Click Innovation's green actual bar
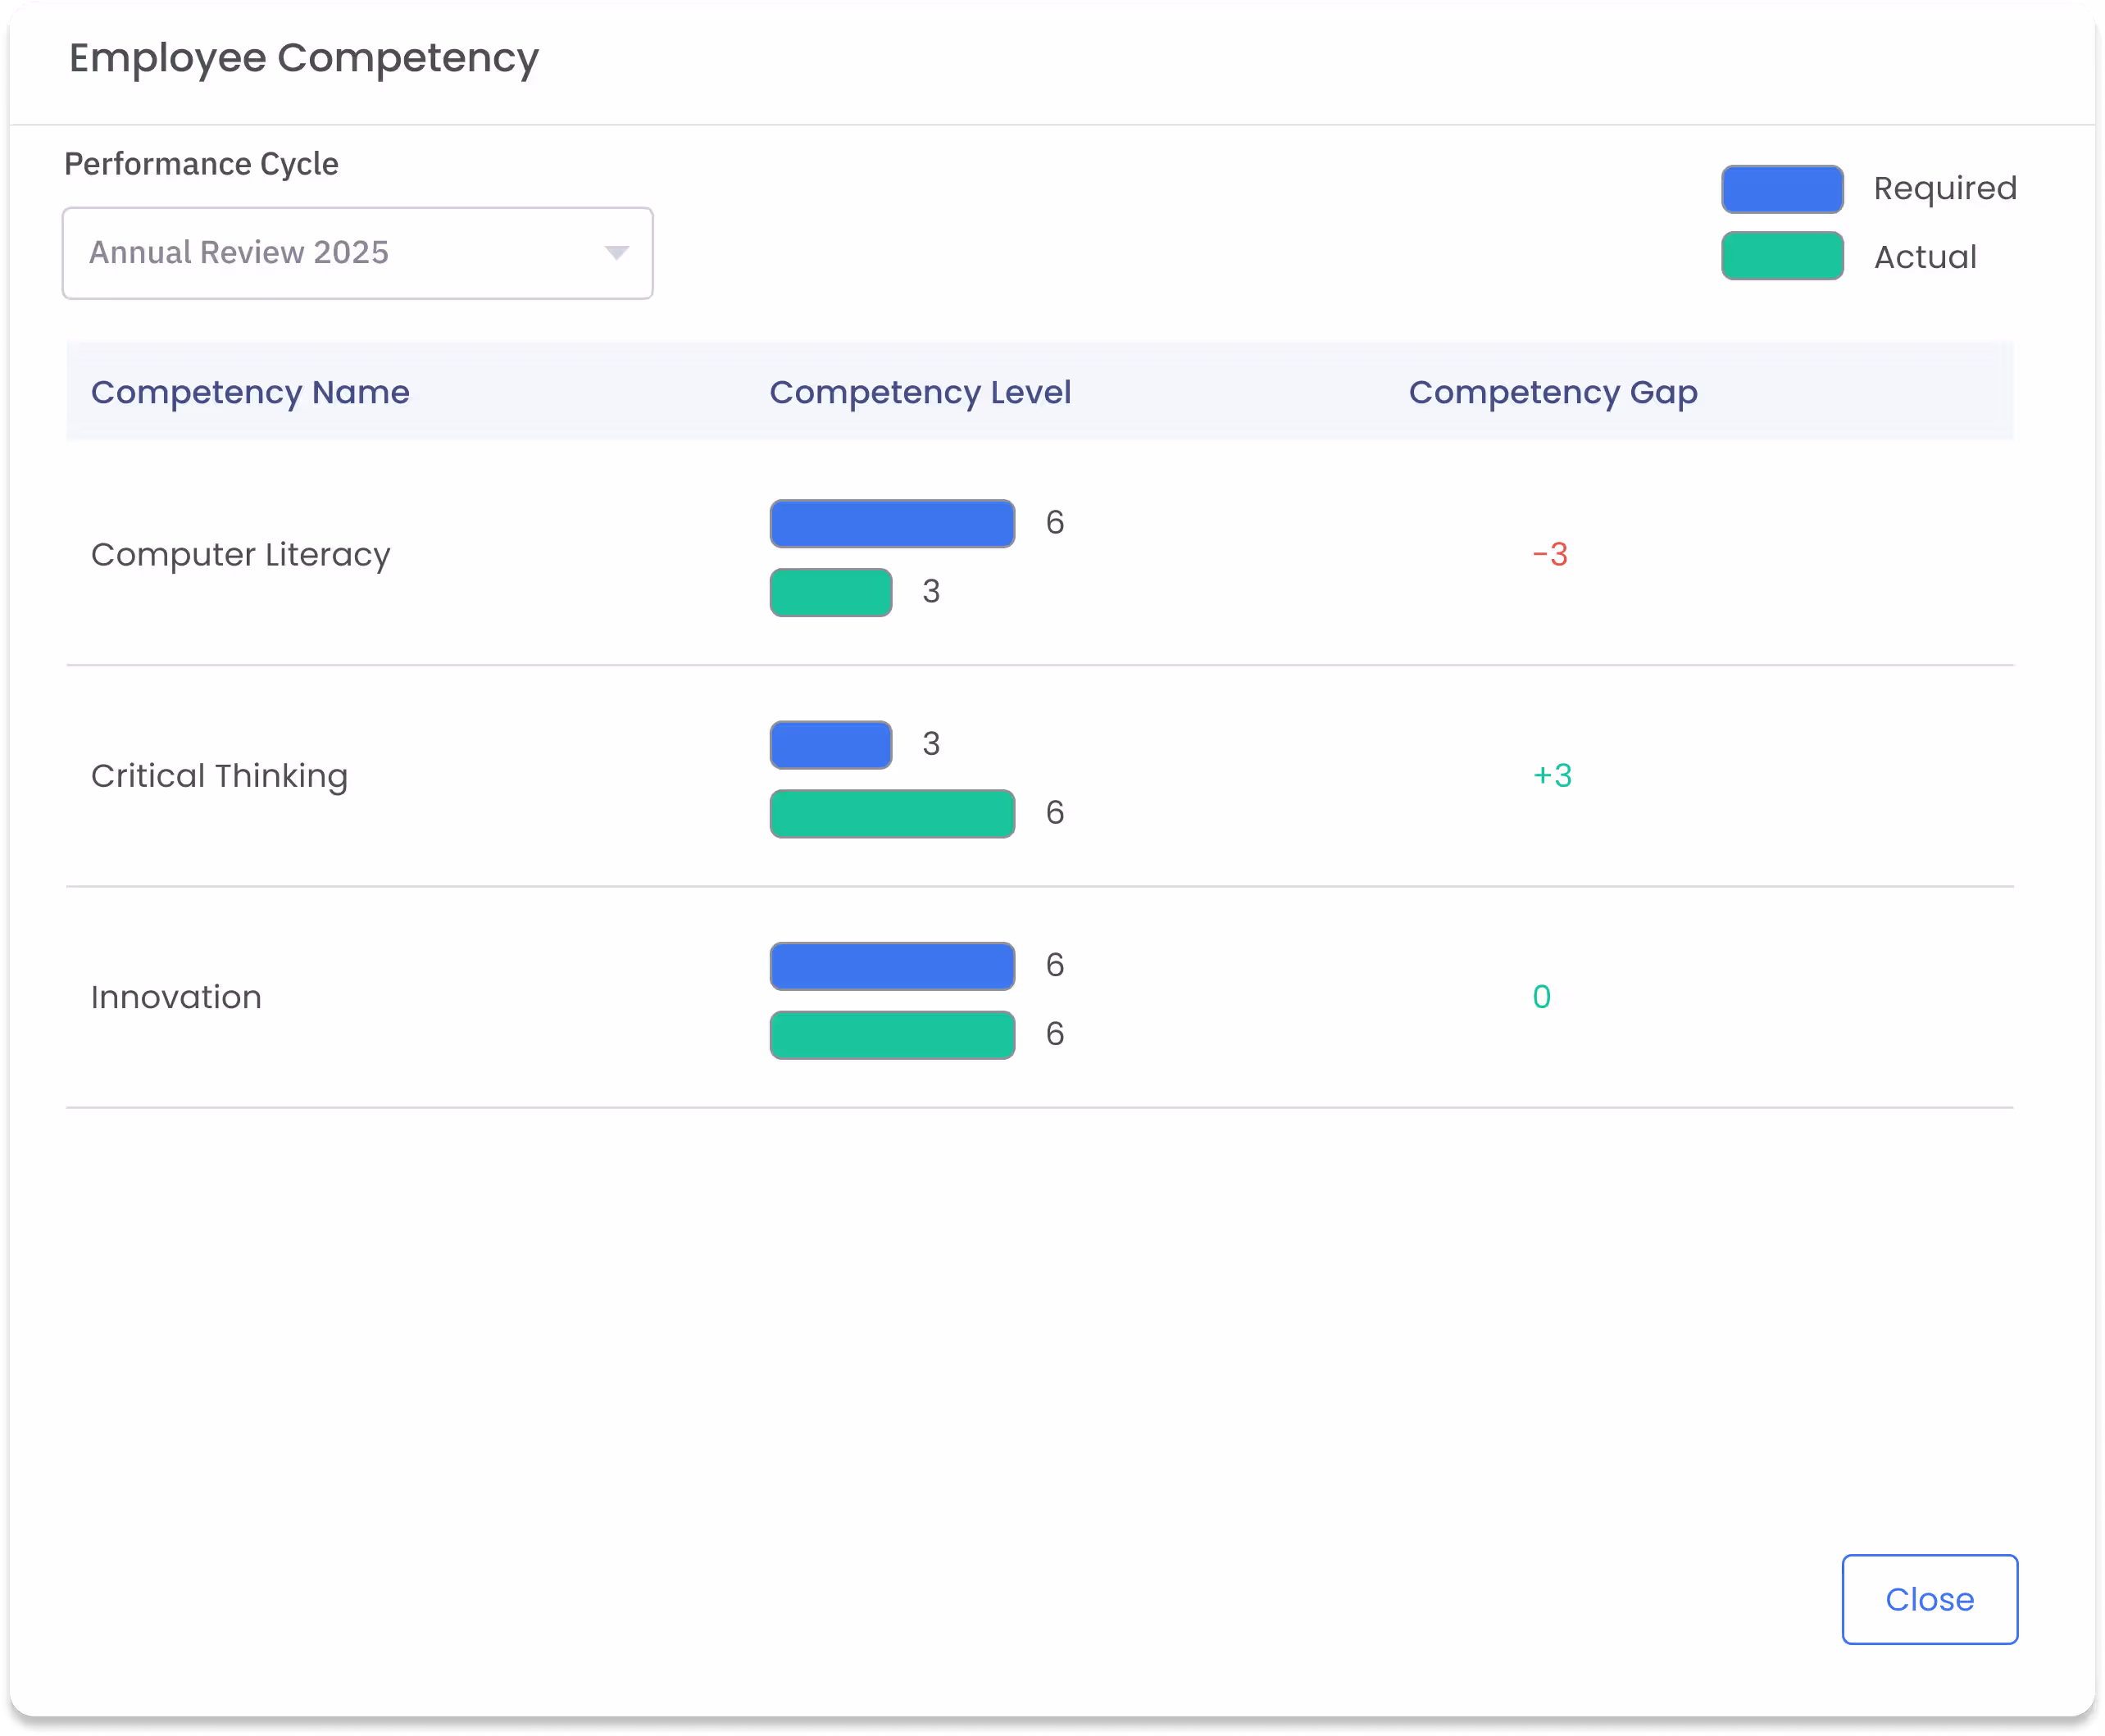The height and width of the screenshot is (1736, 2105). click(x=892, y=1035)
